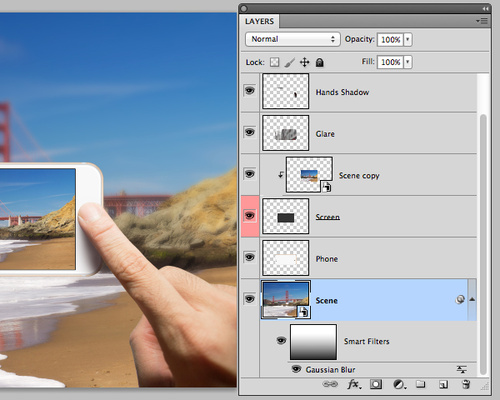Viewport: 500px width, 400px height.
Task: Toggle Smart Filters visibility eye
Action: pos(281,341)
